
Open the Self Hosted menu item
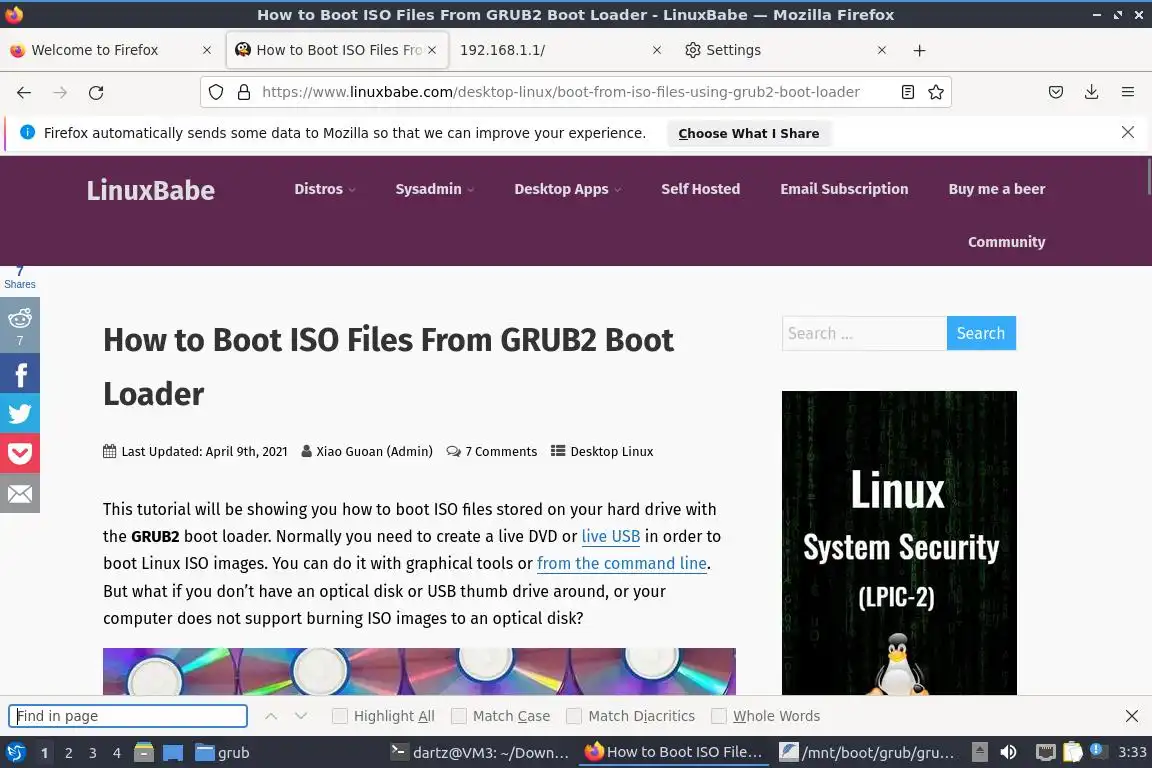(x=700, y=189)
